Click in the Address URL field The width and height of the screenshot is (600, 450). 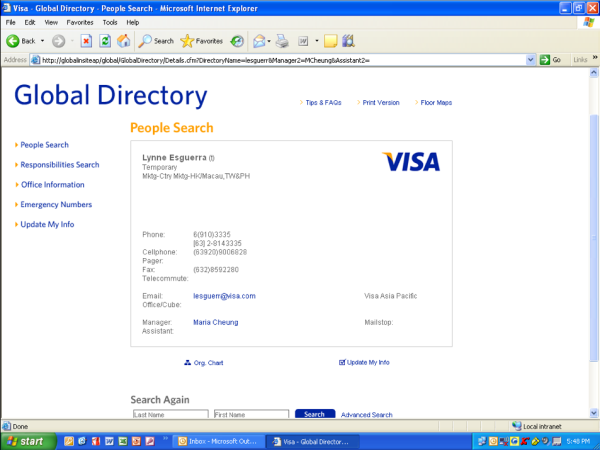(283, 60)
